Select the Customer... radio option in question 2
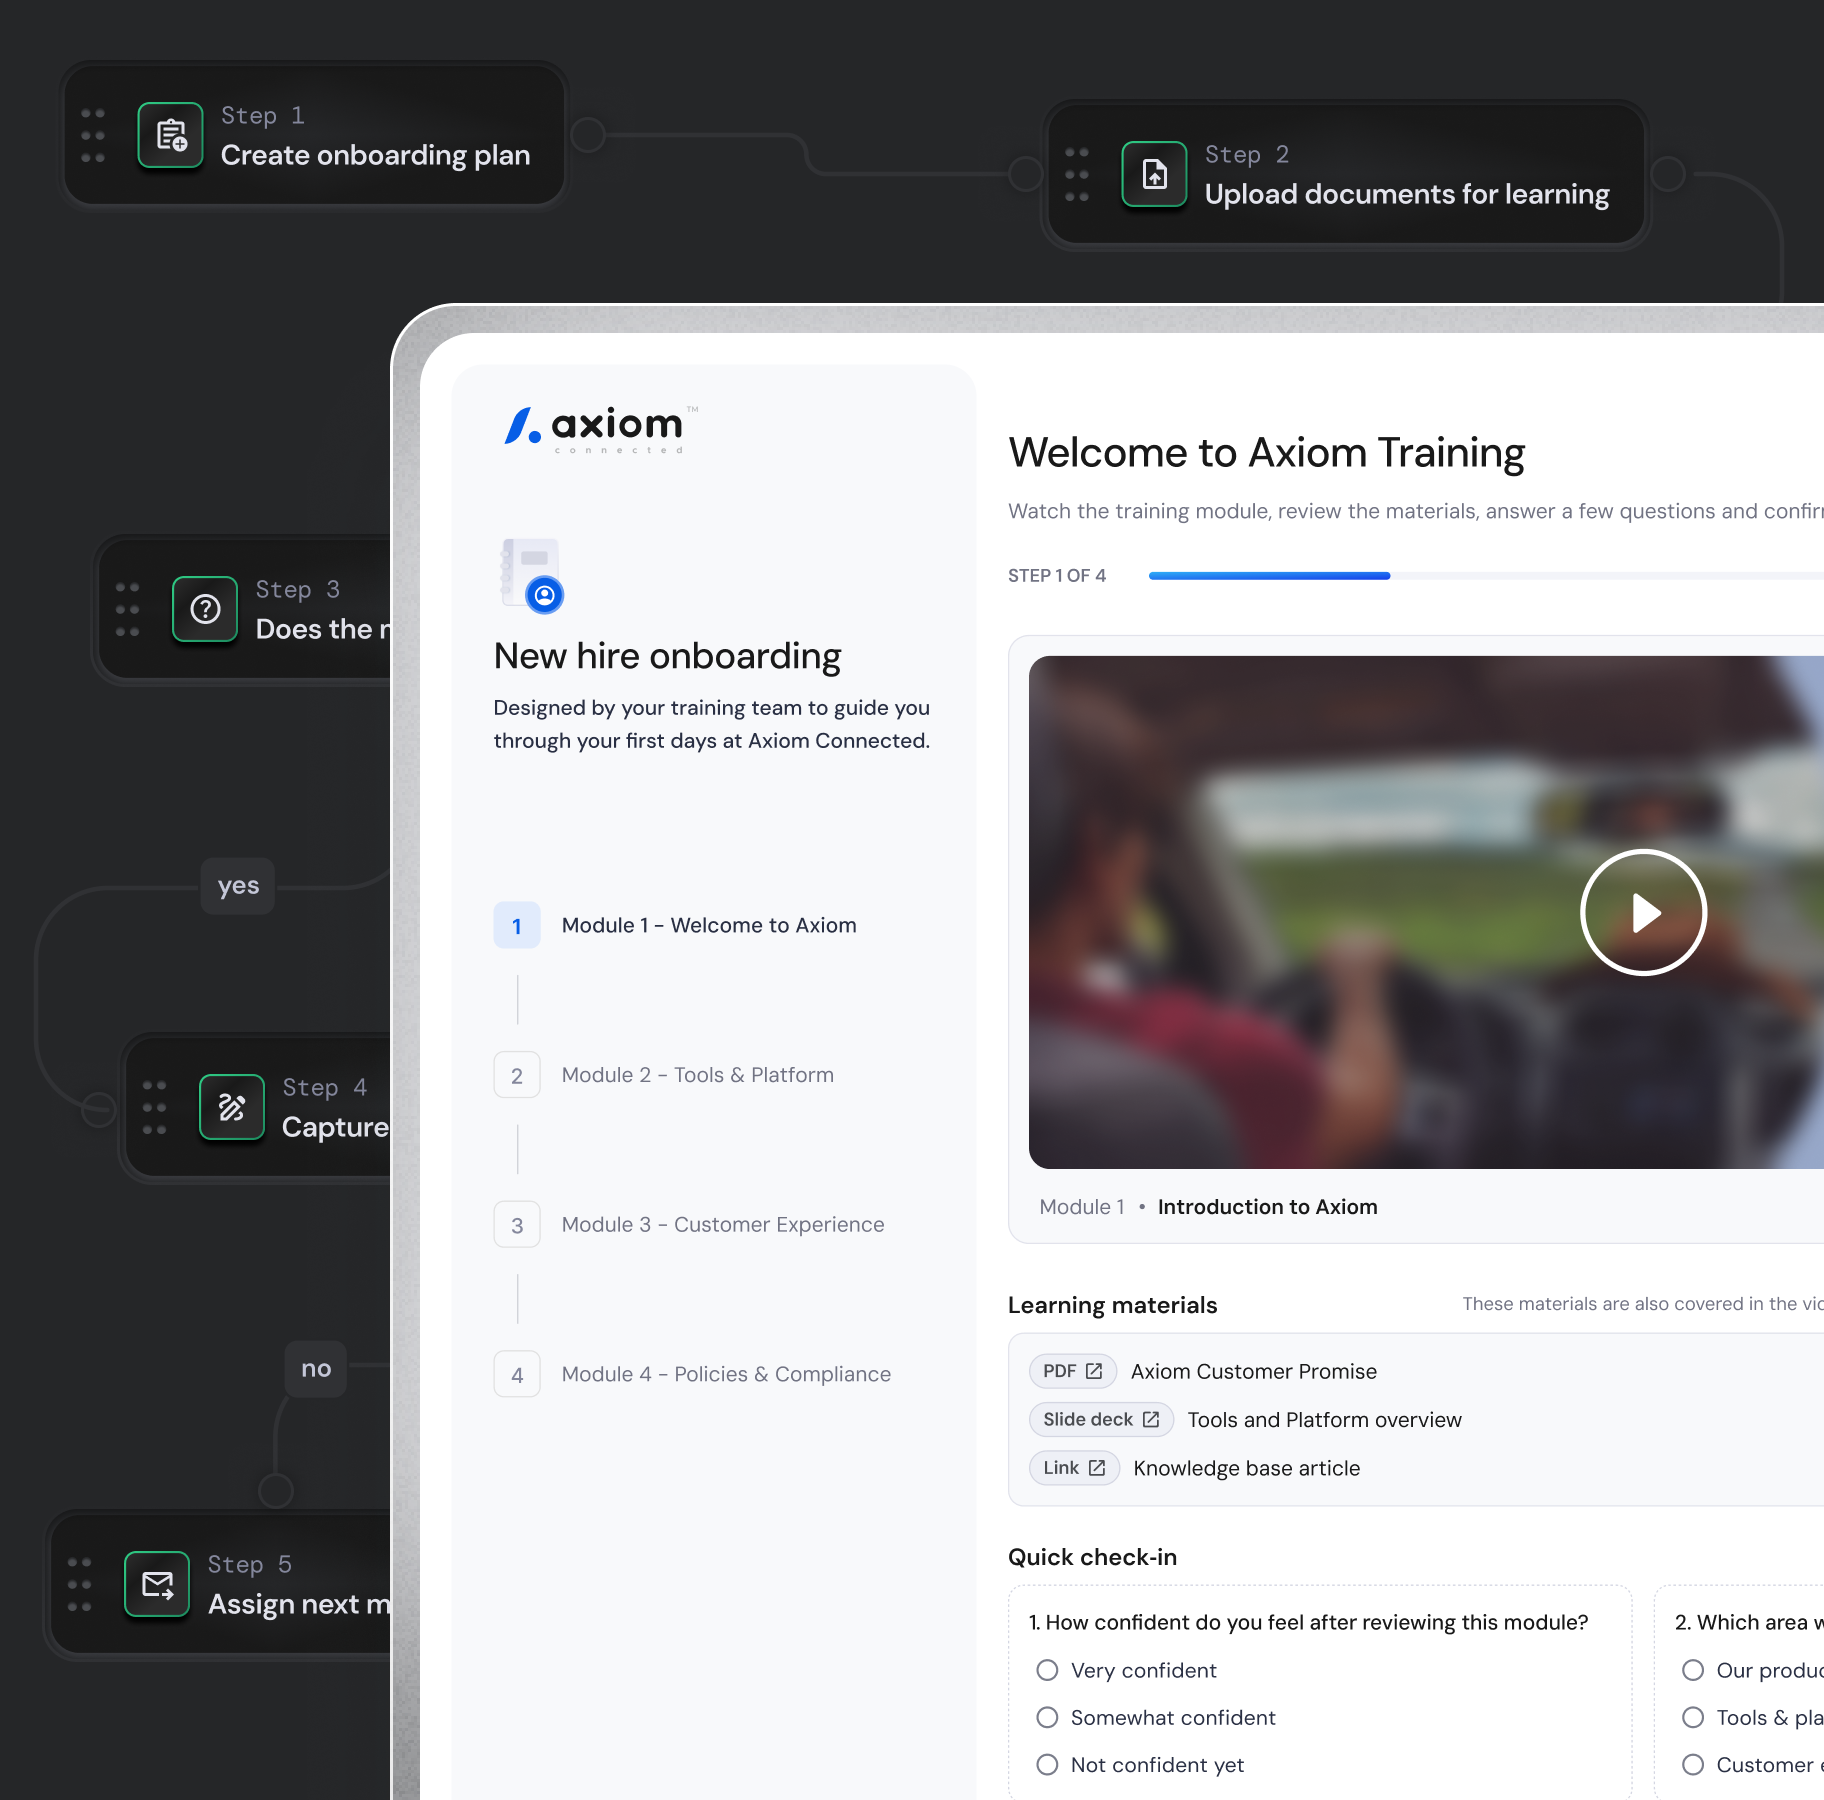 coord(1693,1765)
